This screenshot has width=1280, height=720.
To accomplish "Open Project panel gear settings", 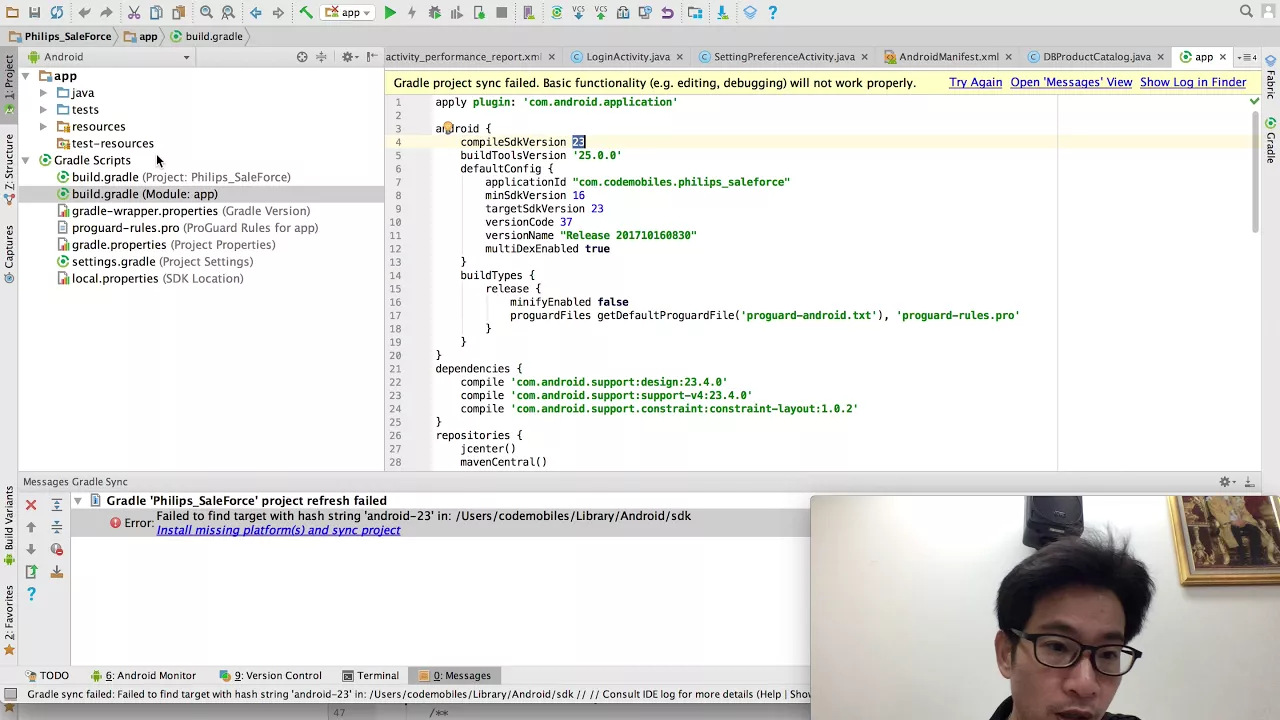I will (x=348, y=57).
